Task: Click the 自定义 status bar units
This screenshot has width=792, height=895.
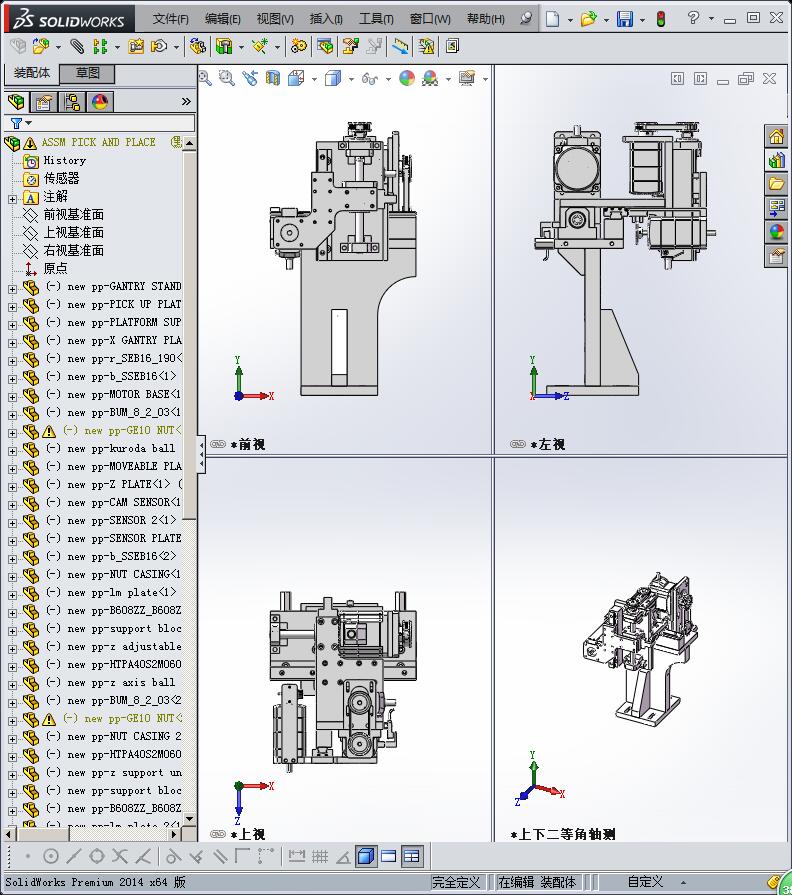Action: click(x=645, y=882)
